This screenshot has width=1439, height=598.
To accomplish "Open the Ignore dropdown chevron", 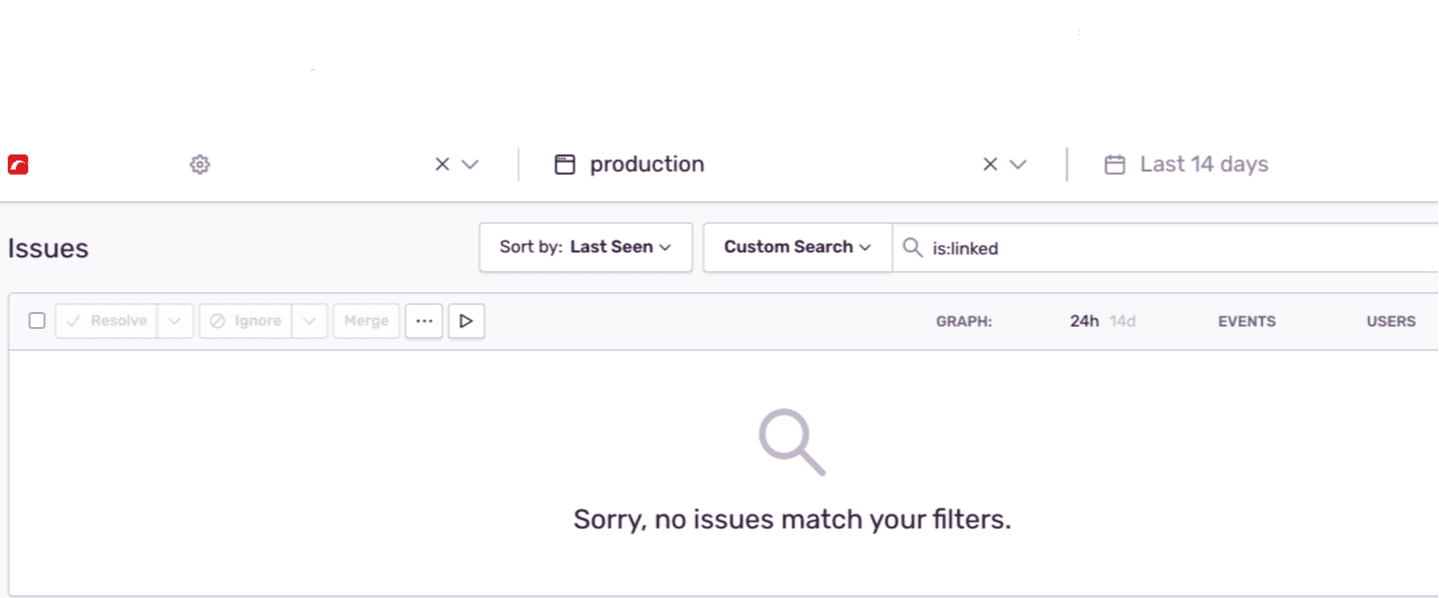I will click(x=310, y=320).
